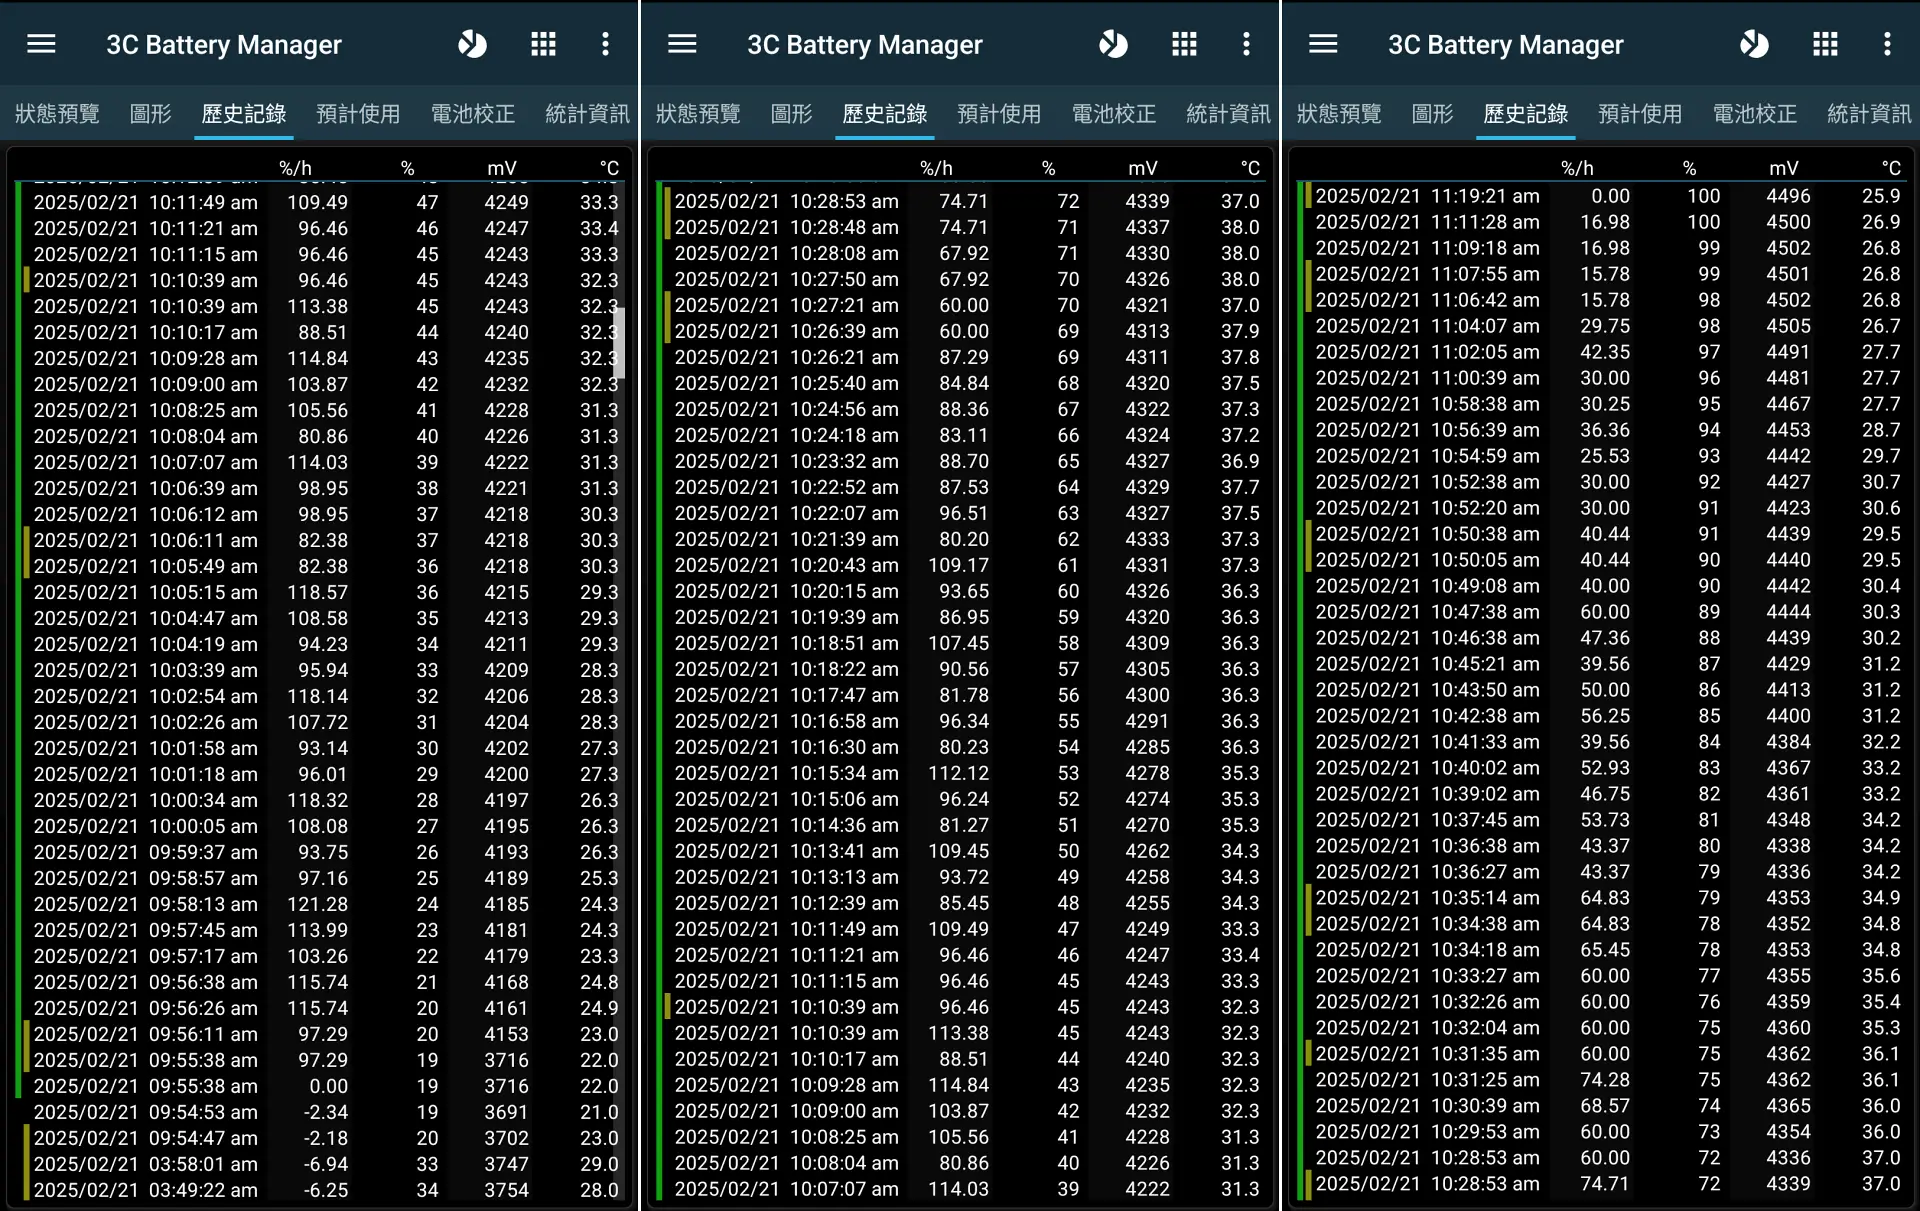The height and width of the screenshot is (1211, 1920).
Task: Tap the pie-chart icon in middle panel
Action: 1113,44
